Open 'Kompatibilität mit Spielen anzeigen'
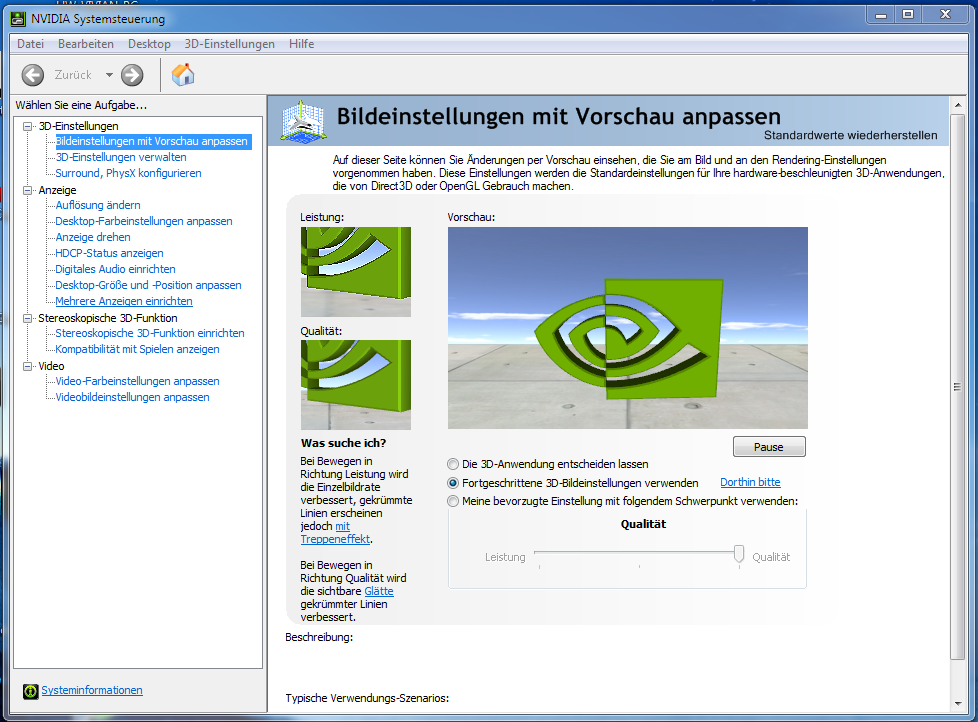The height and width of the screenshot is (722, 978). [x=137, y=349]
